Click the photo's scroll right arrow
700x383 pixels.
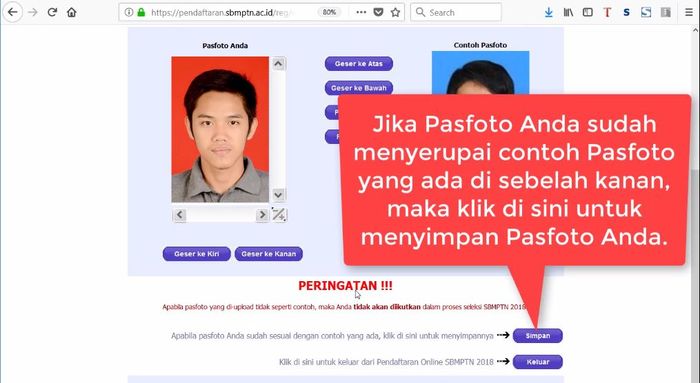tap(262, 215)
